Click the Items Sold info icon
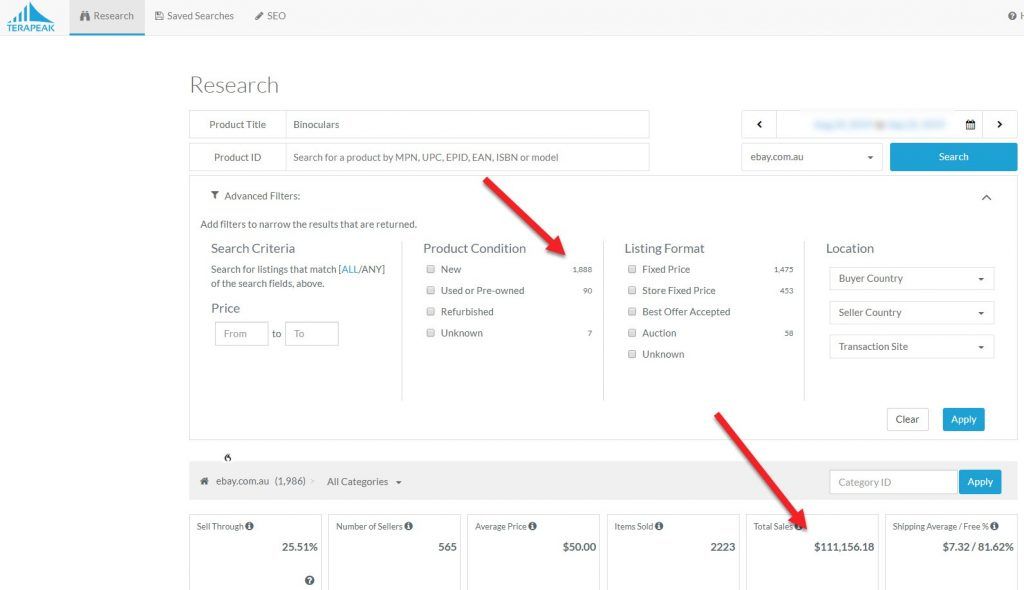This screenshot has width=1024, height=590. pos(659,526)
